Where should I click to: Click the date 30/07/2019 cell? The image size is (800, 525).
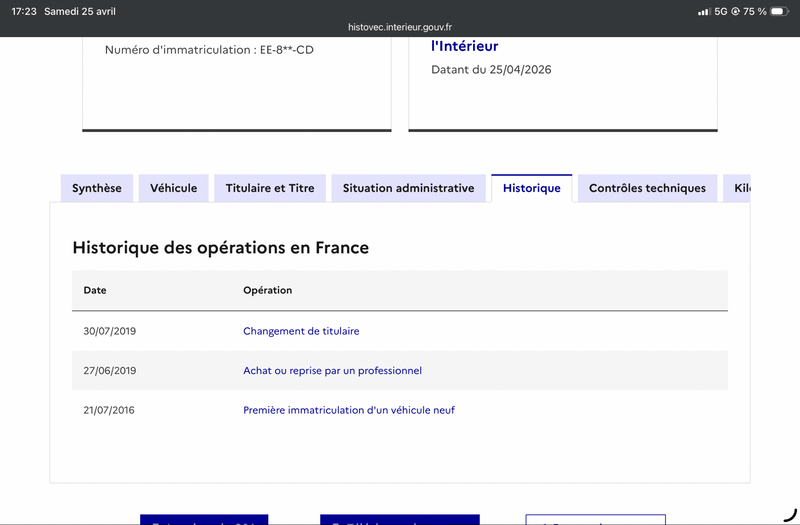click(x=110, y=331)
